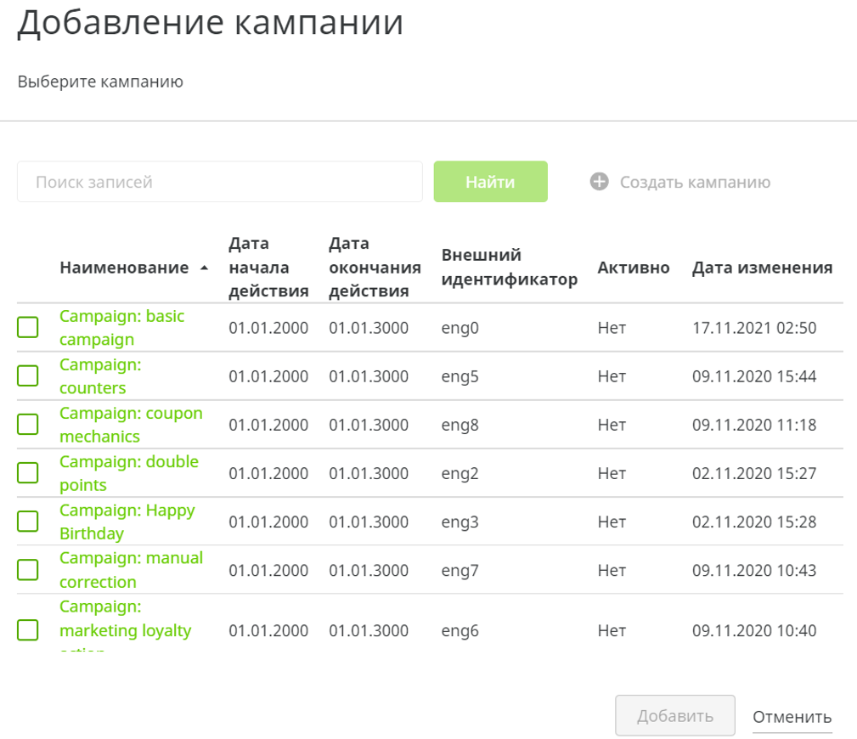Focus the Поиск записей search field
857x739 pixels.
click(x=220, y=182)
